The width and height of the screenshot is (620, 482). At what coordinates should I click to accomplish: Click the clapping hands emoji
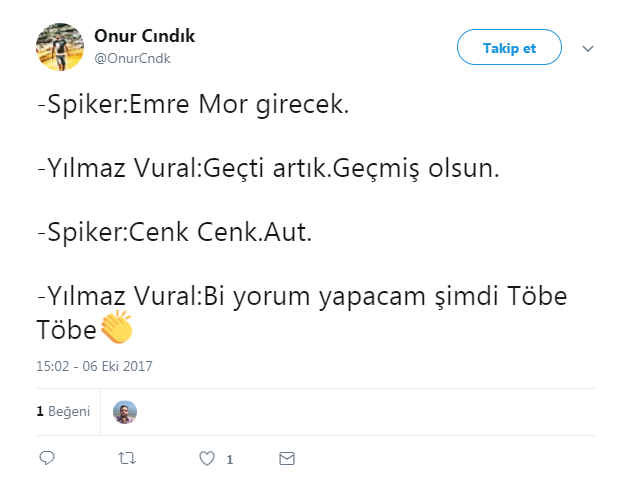tap(116, 327)
